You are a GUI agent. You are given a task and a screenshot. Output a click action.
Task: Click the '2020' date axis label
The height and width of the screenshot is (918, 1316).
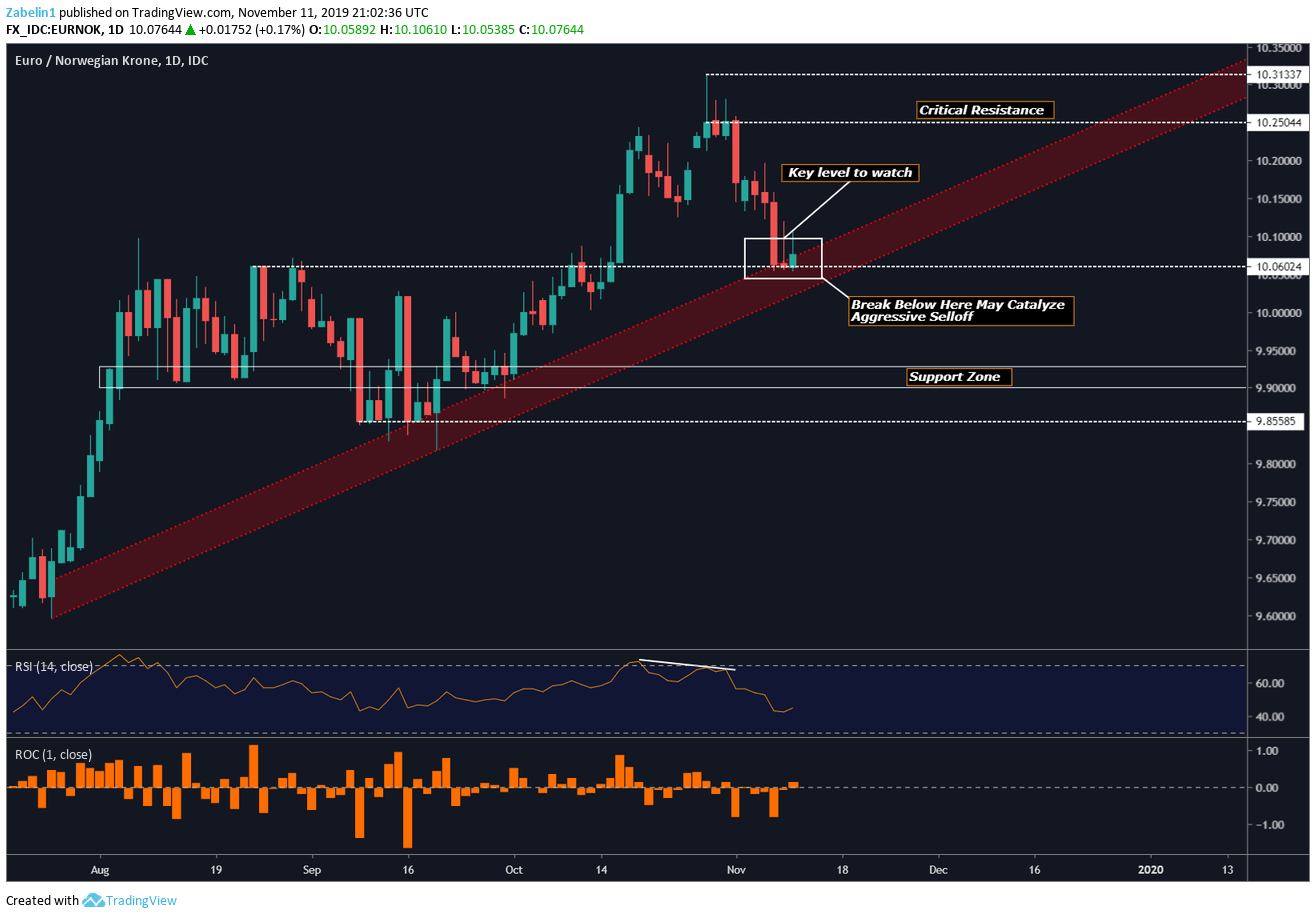[x=1151, y=870]
